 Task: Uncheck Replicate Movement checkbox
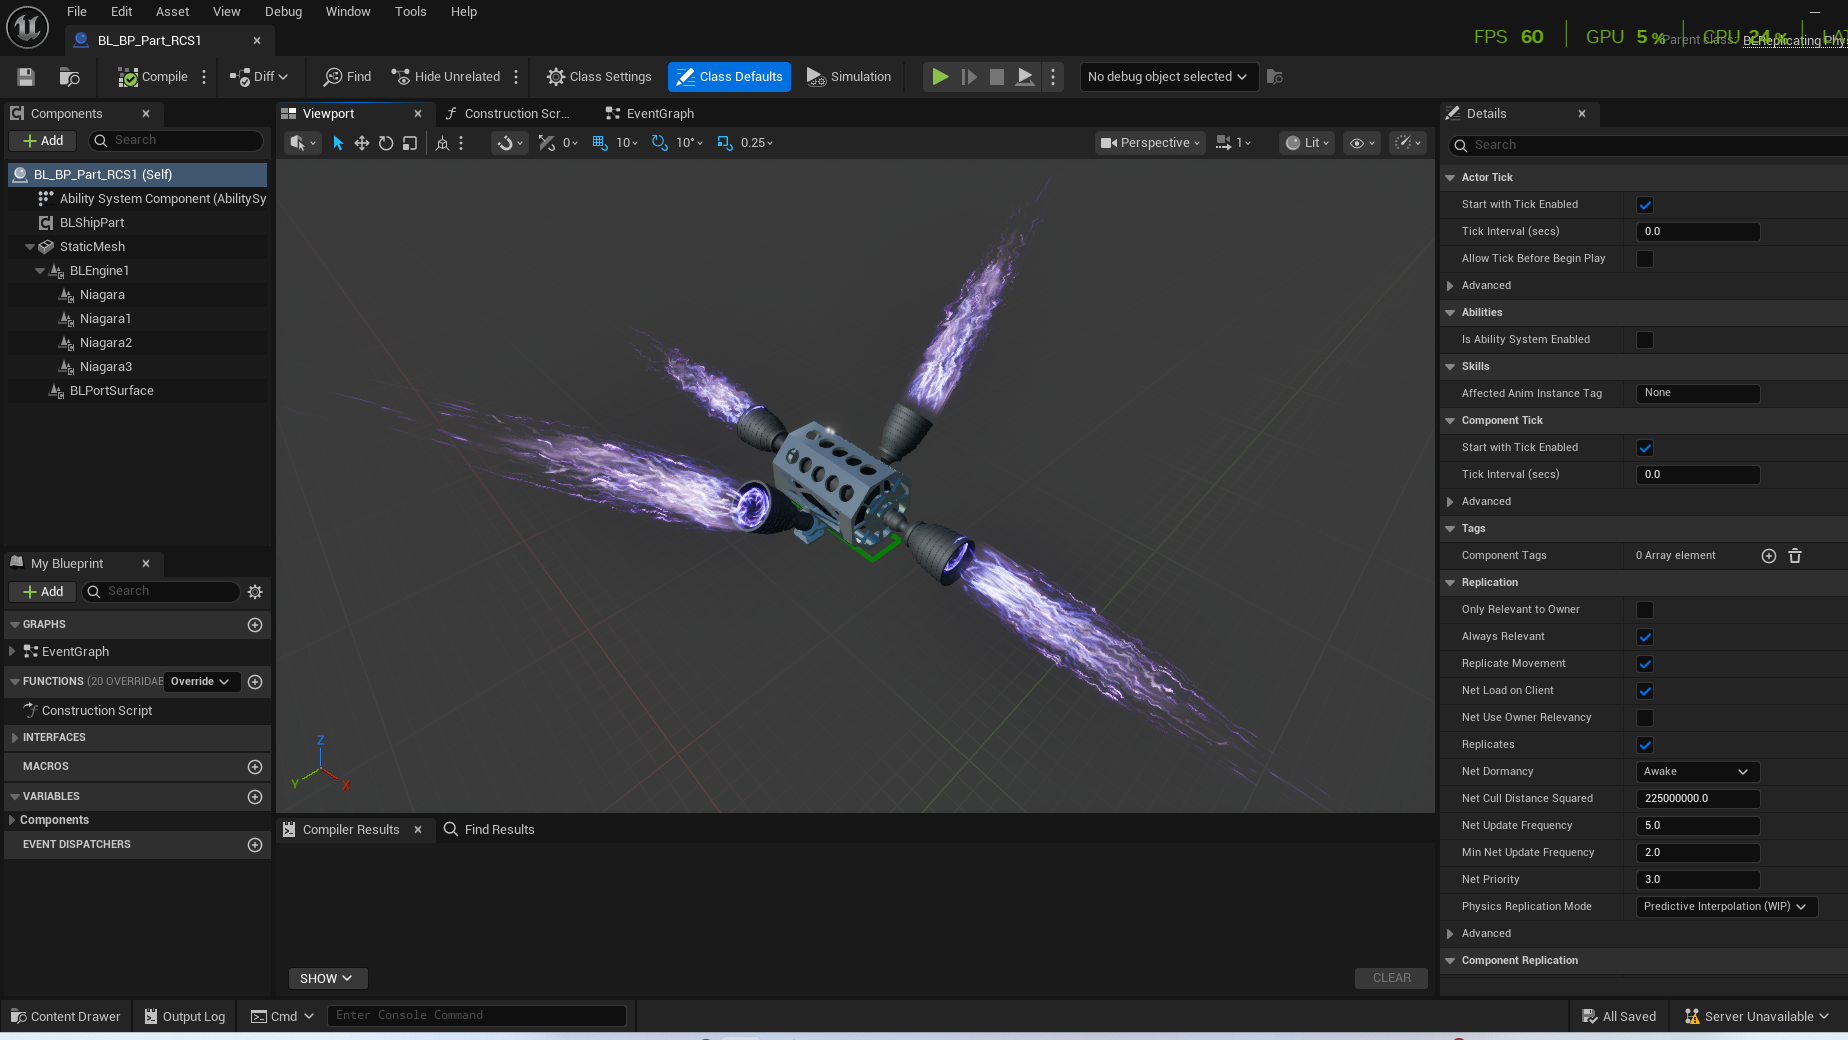tap(1645, 664)
